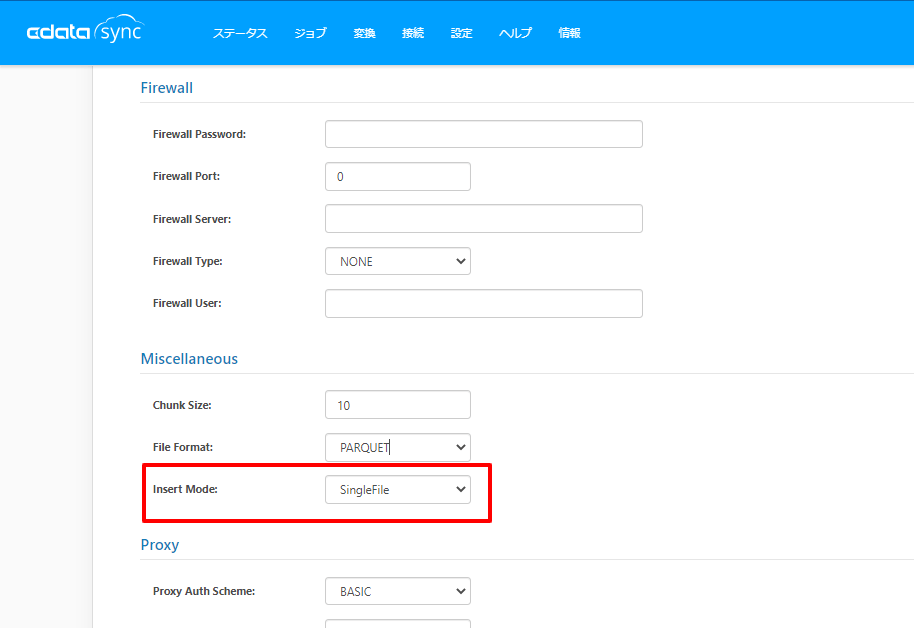Click into Firewall Server field
This screenshot has height=628, width=914.
click(483, 219)
